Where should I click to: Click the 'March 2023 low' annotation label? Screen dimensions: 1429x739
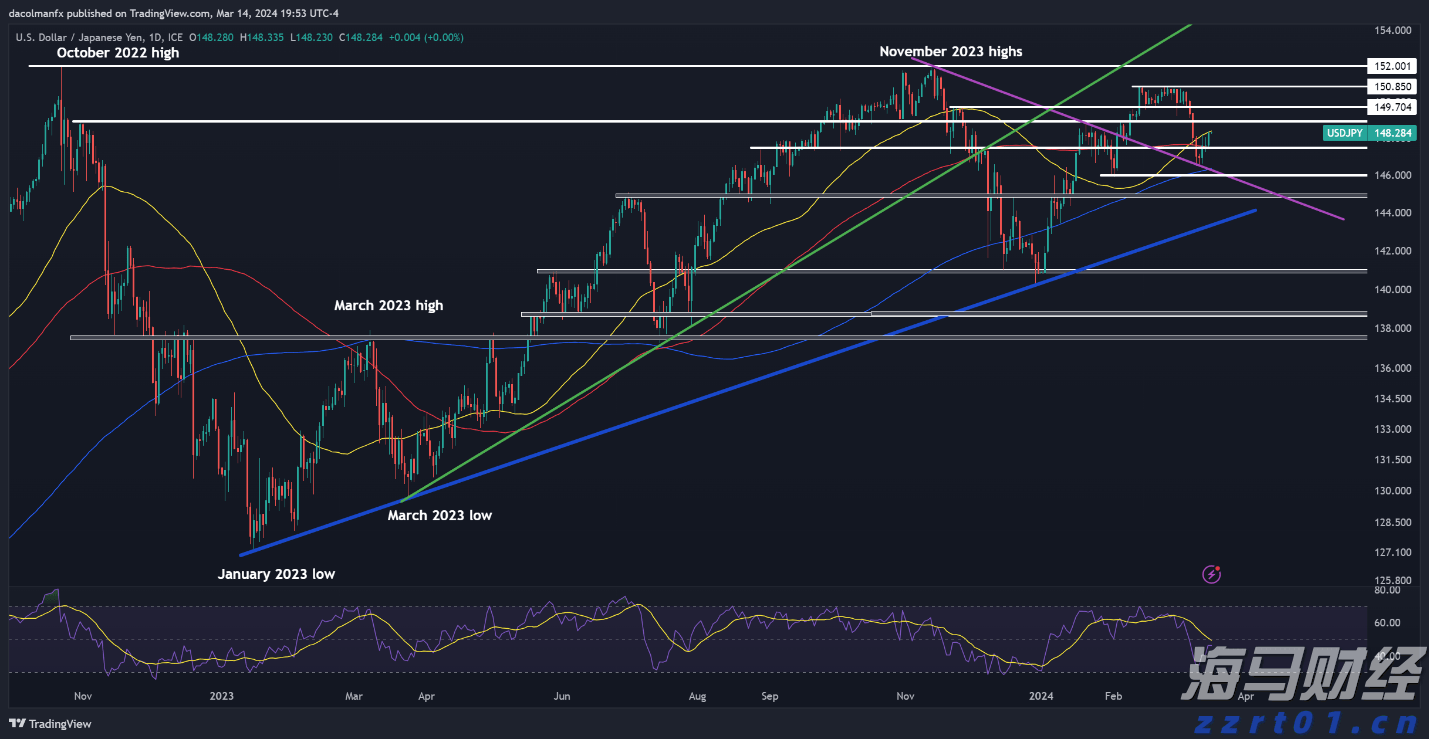[439, 516]
